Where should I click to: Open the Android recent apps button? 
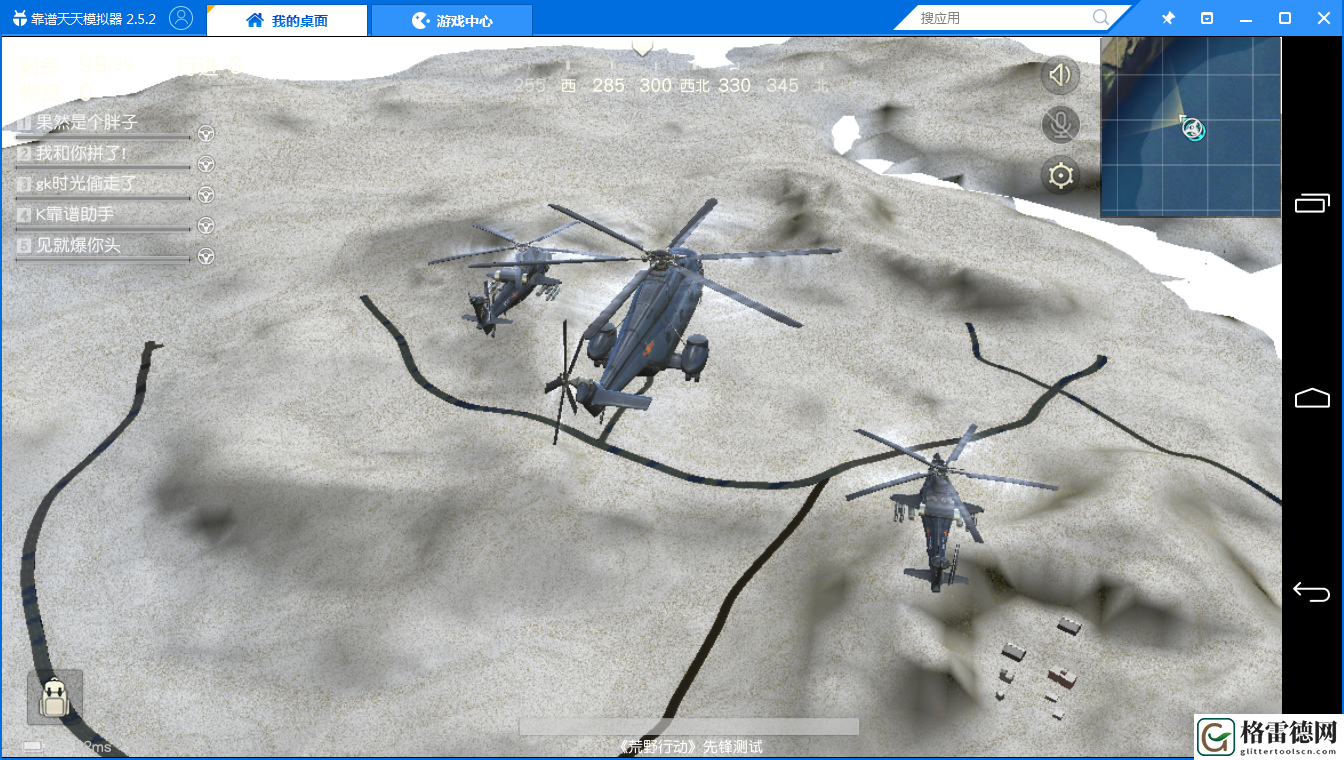tap(1312, 203)
